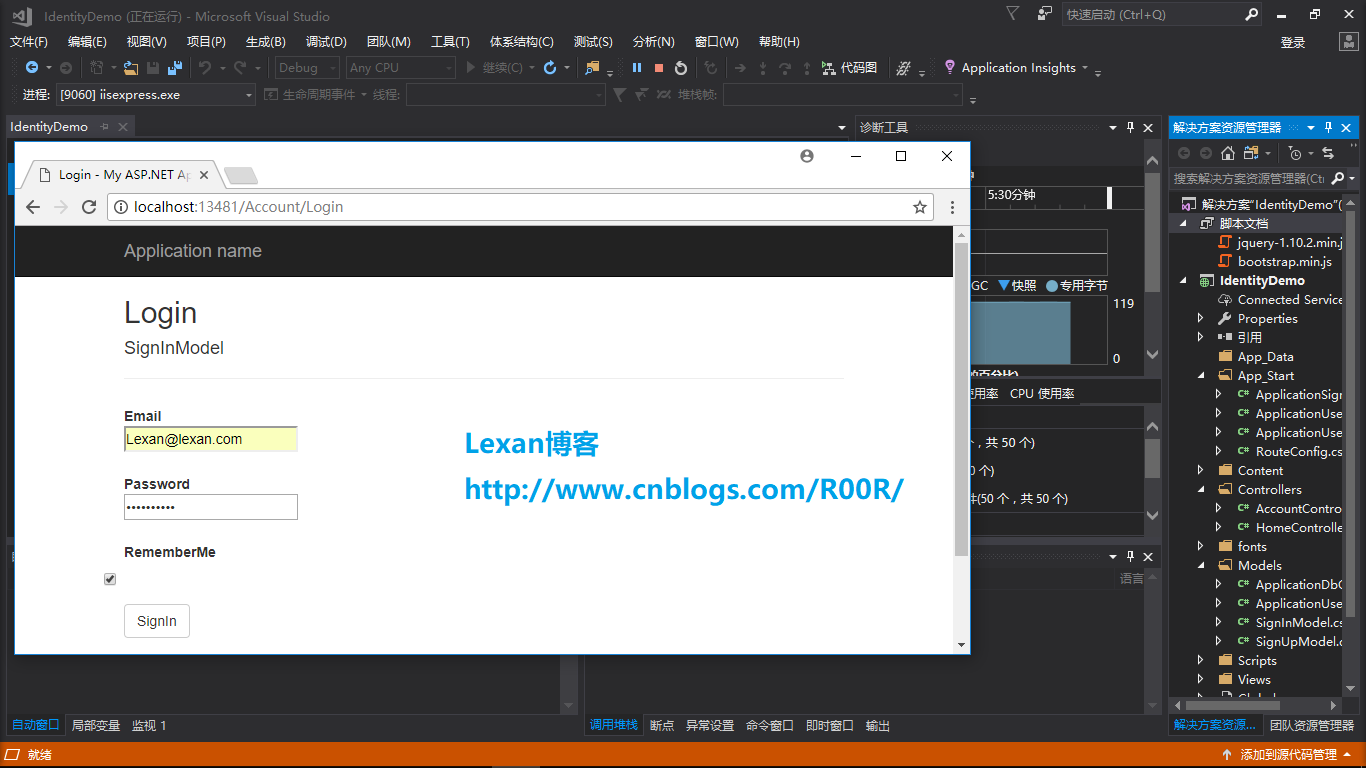The width and height of the screenshot is (1366, 768).
Task: Open the 文件(F) File menu
Action: [x=28, y=42]
